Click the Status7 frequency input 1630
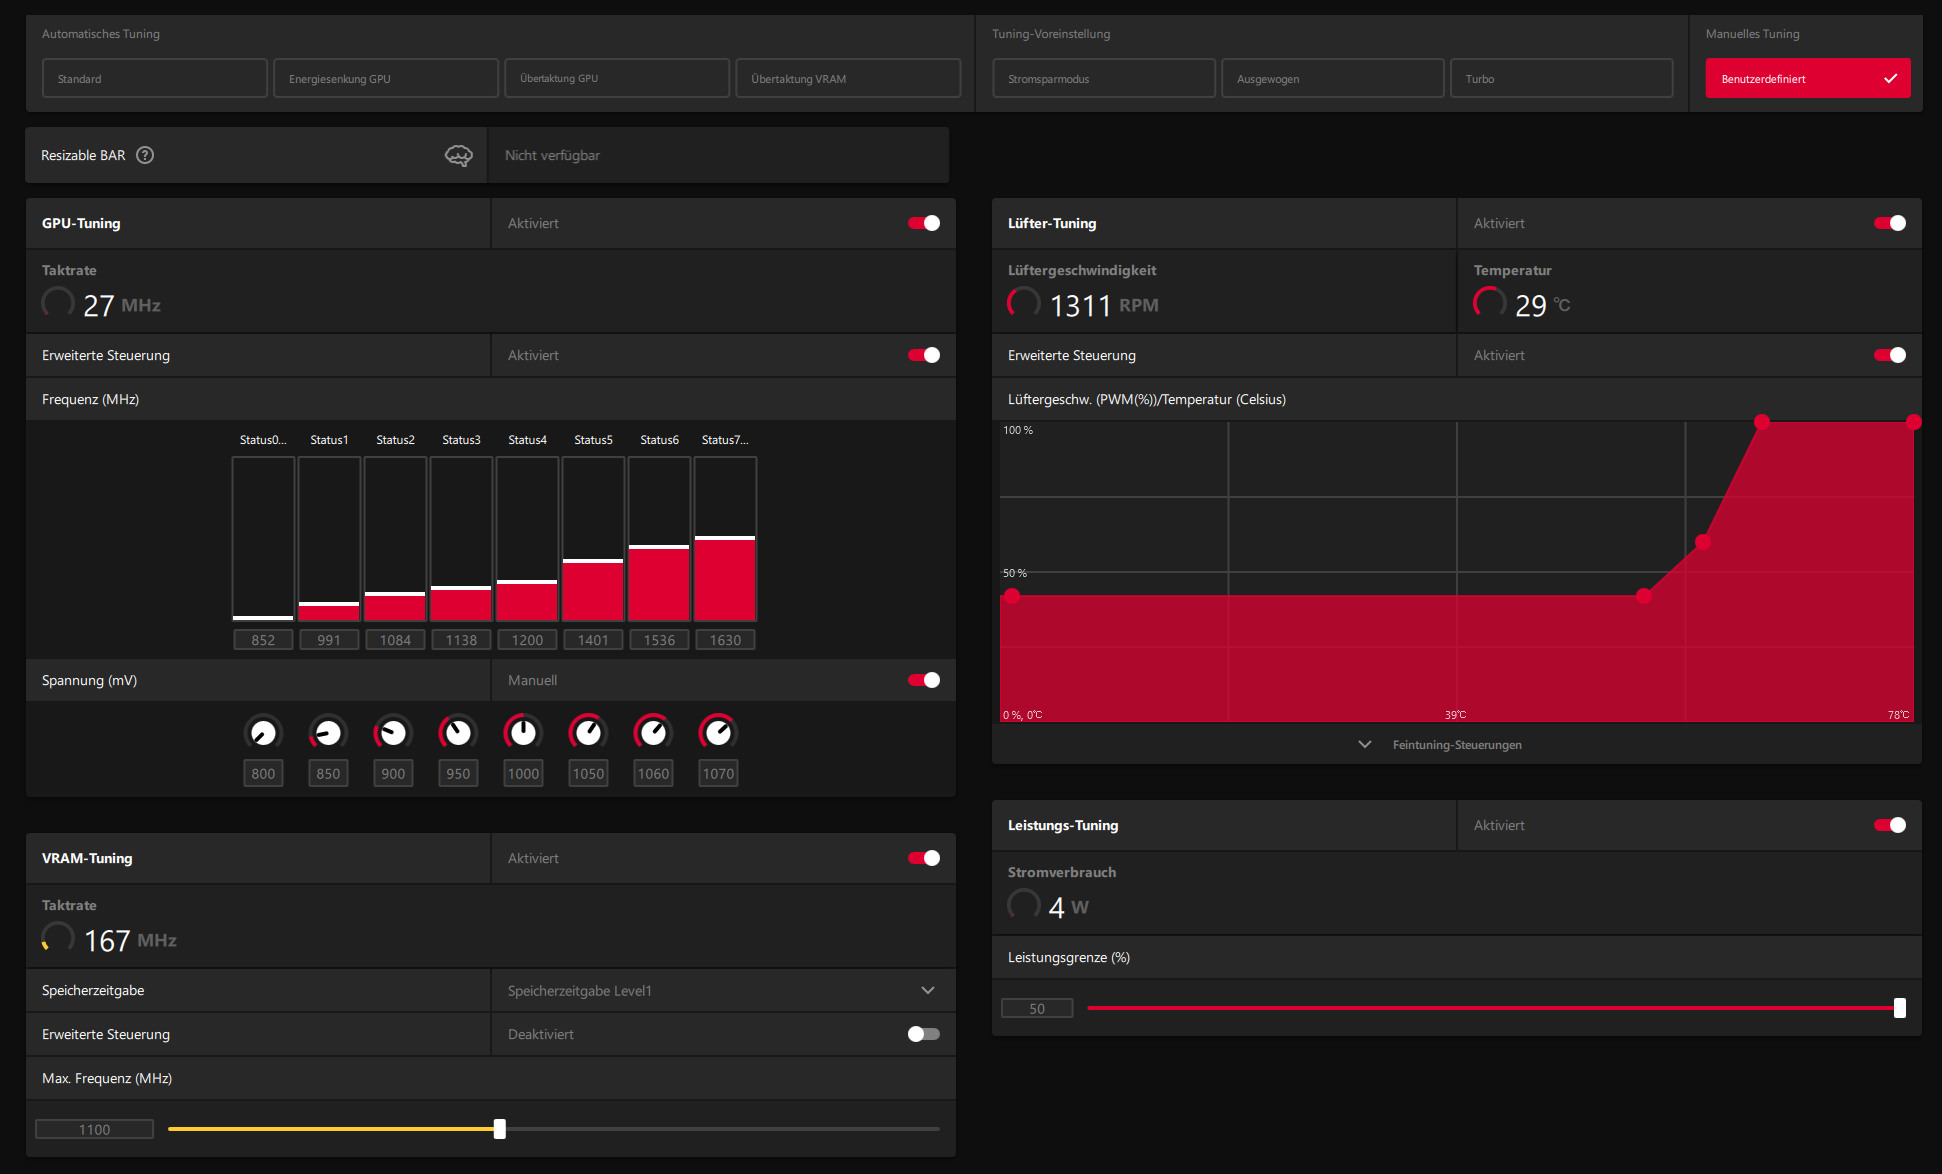The width and height of the screenshot is (1942, 1174). coord(725,640)
